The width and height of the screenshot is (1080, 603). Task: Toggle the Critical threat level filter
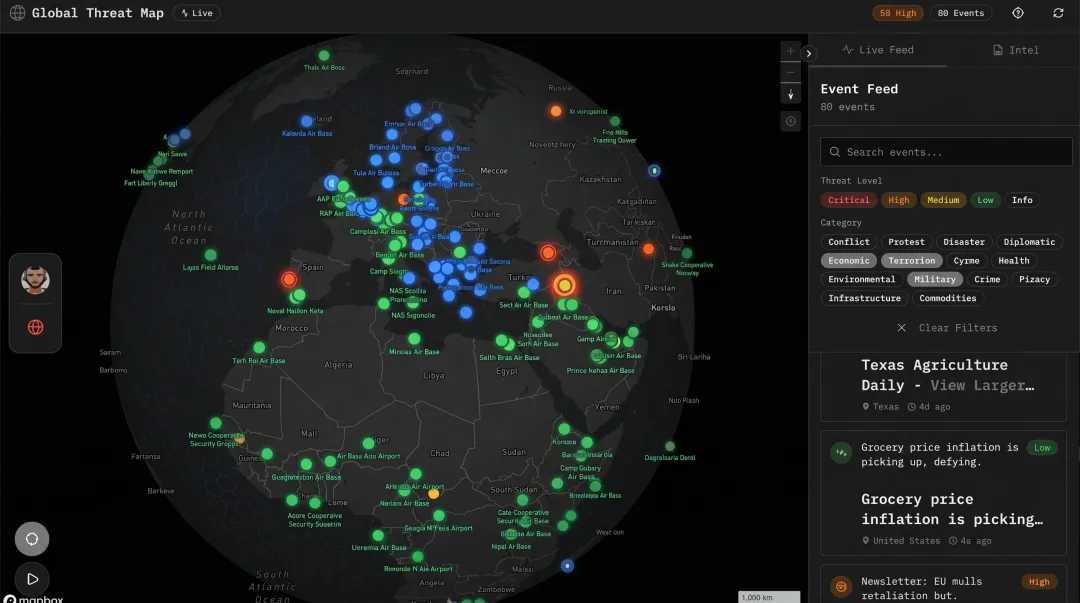coord(849,200)
